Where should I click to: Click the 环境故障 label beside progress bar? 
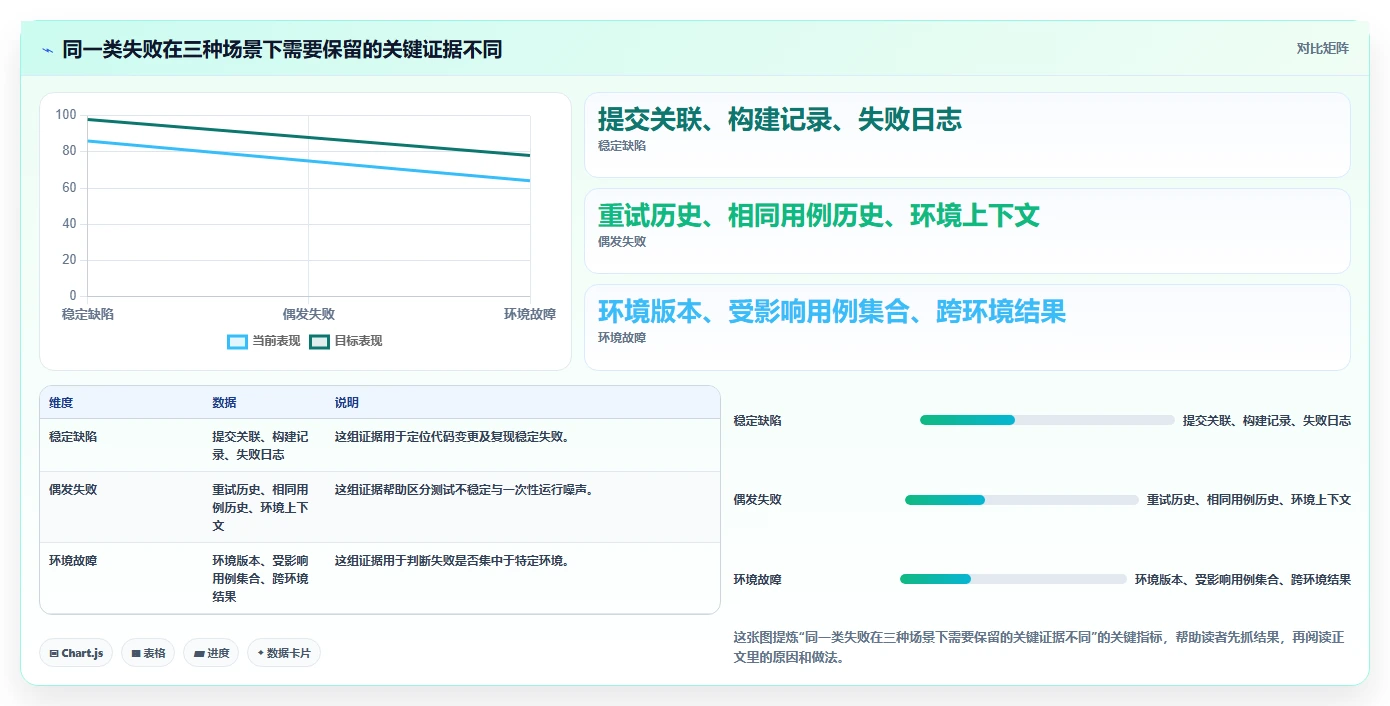pos(758,580)
